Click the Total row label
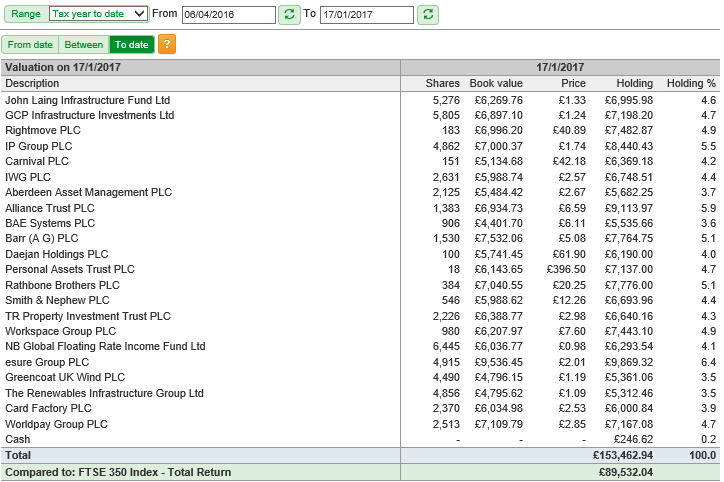 pos(18,456)
